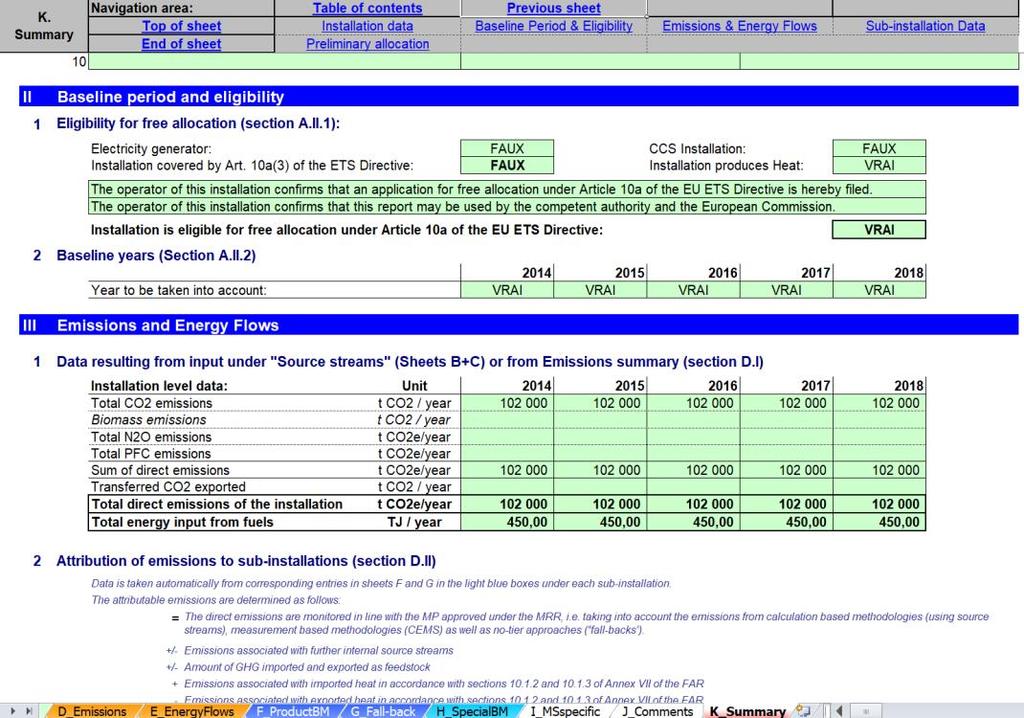The width and height of the screenshot is (1024, 718).
Task: Open Emissions & Energy Flows link
Action: click(739, 25)
